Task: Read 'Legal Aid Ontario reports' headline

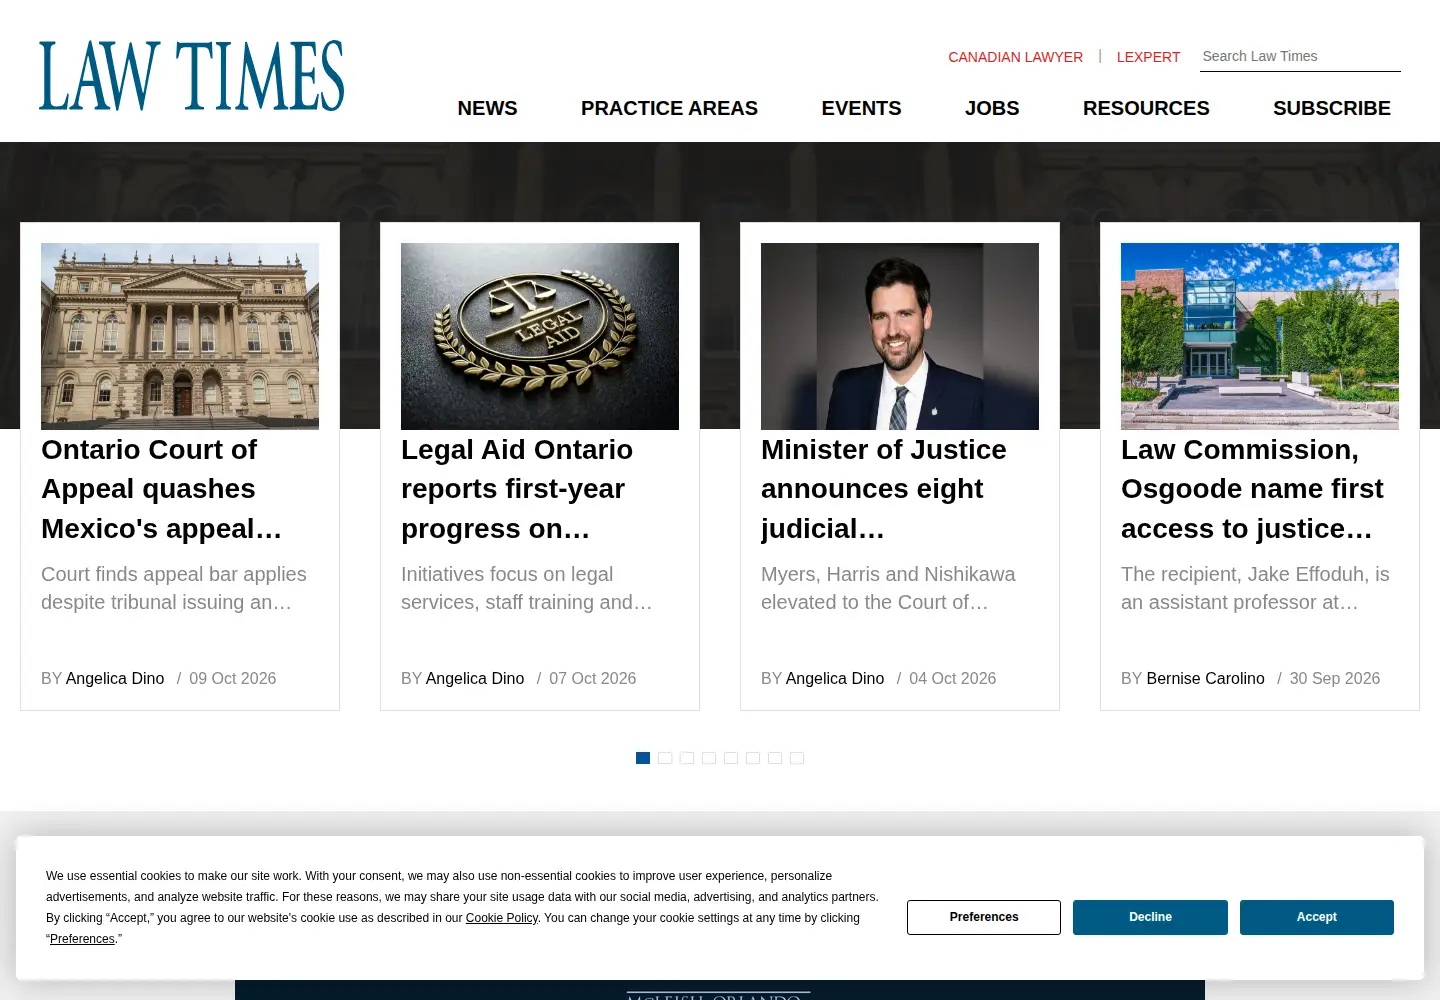Action: click(517, 489)
